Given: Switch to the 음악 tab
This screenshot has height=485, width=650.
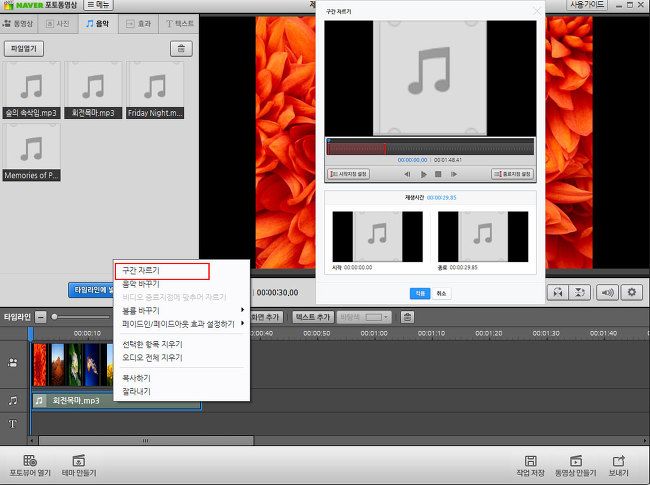Looking at the screenshot, I should point(98,24).
